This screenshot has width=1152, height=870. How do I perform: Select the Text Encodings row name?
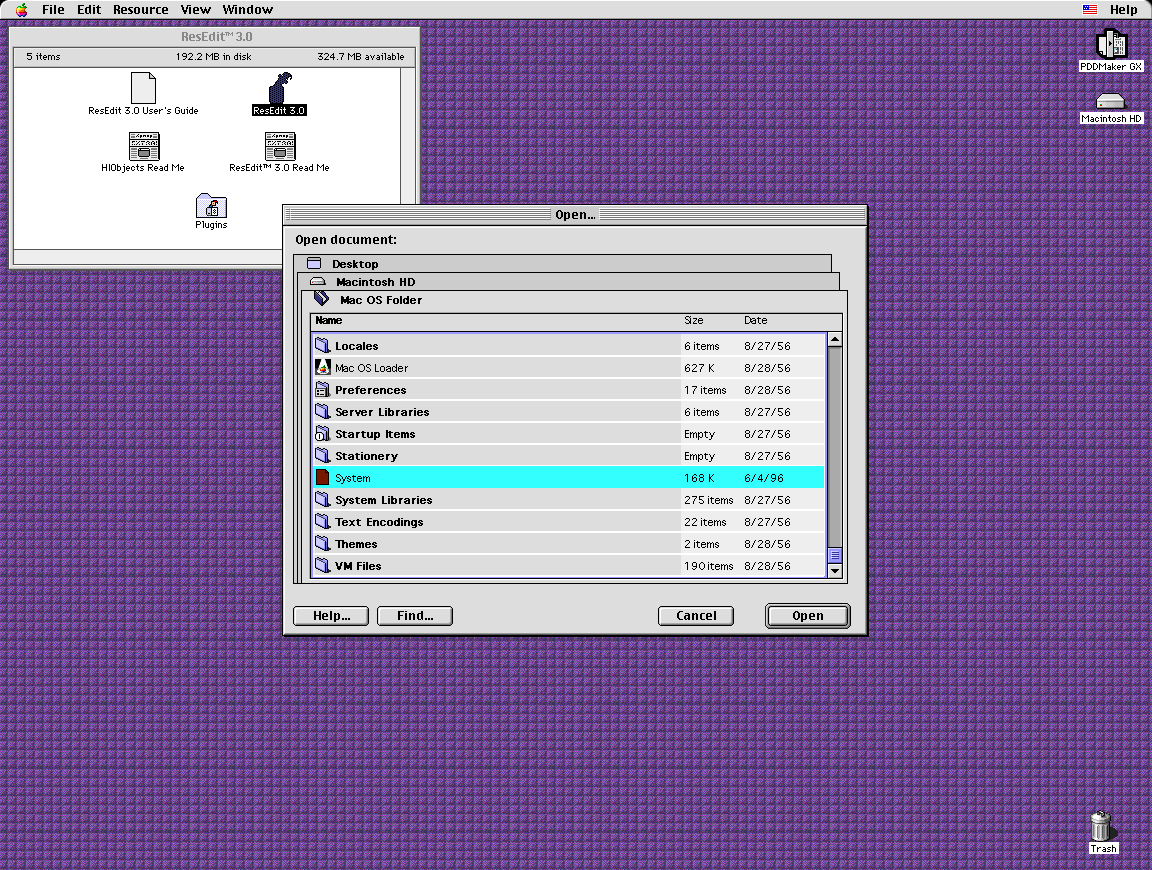point(379,522)
